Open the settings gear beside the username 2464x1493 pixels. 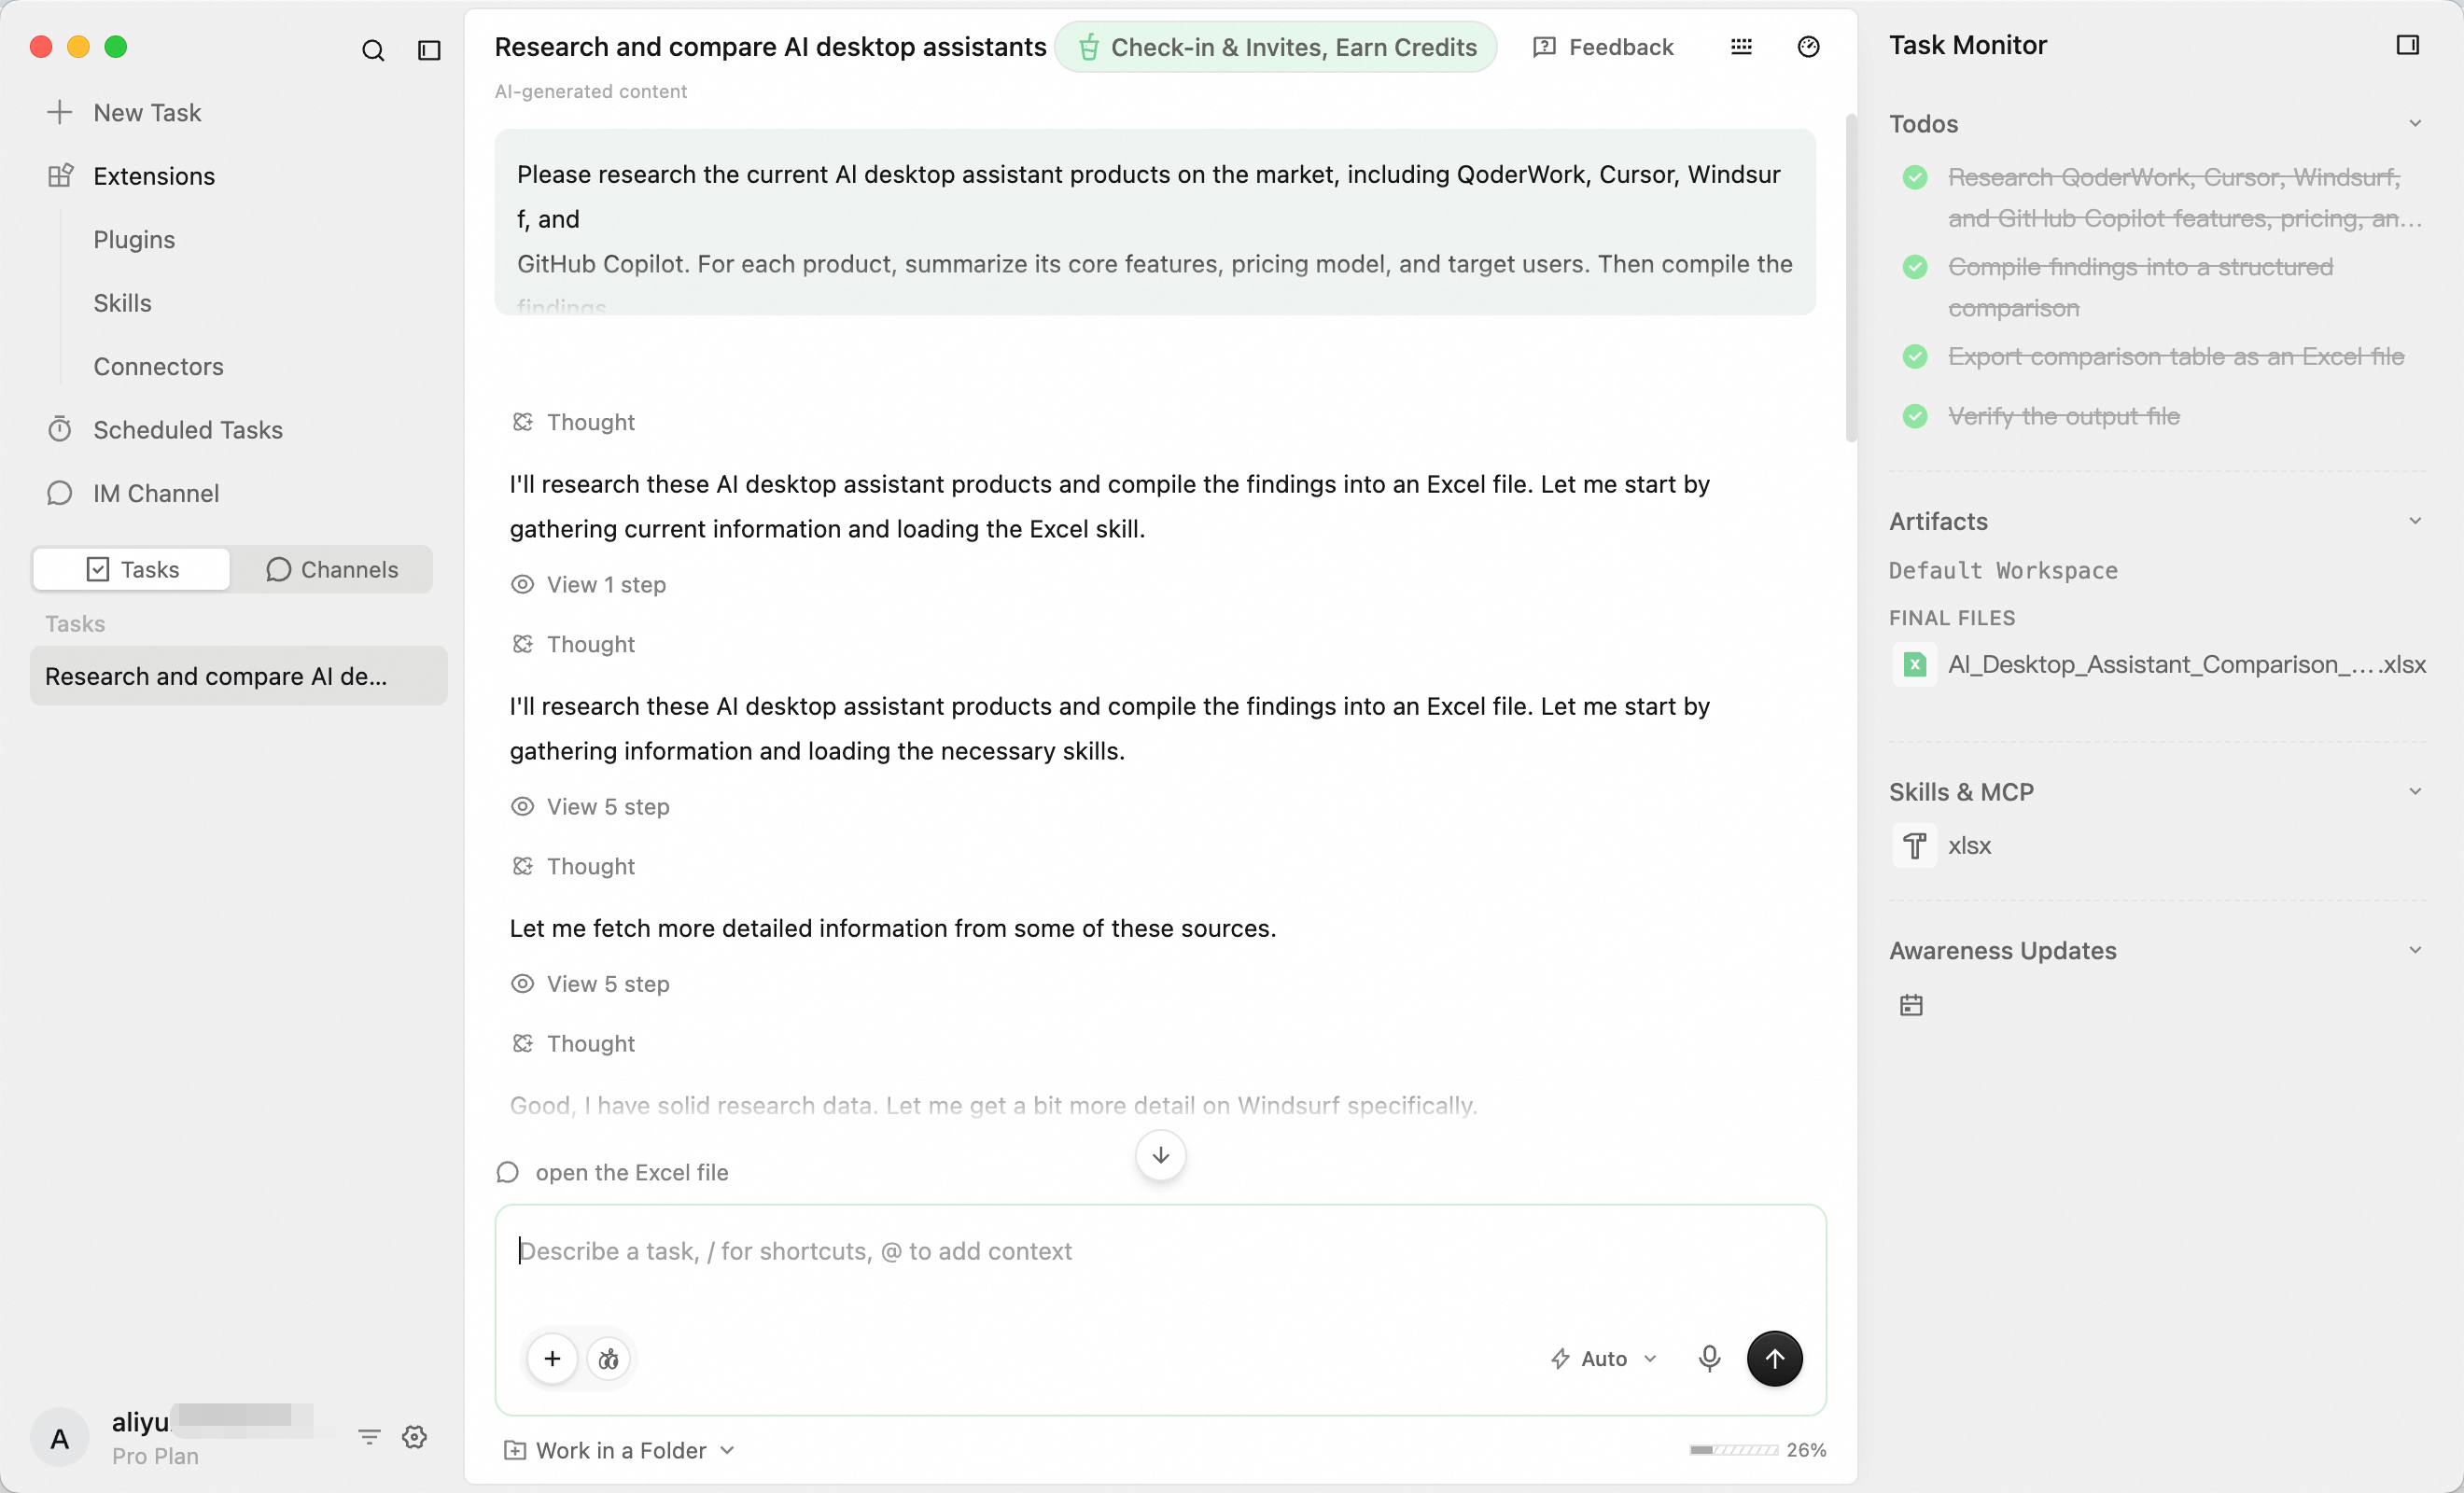(414, 1437)
